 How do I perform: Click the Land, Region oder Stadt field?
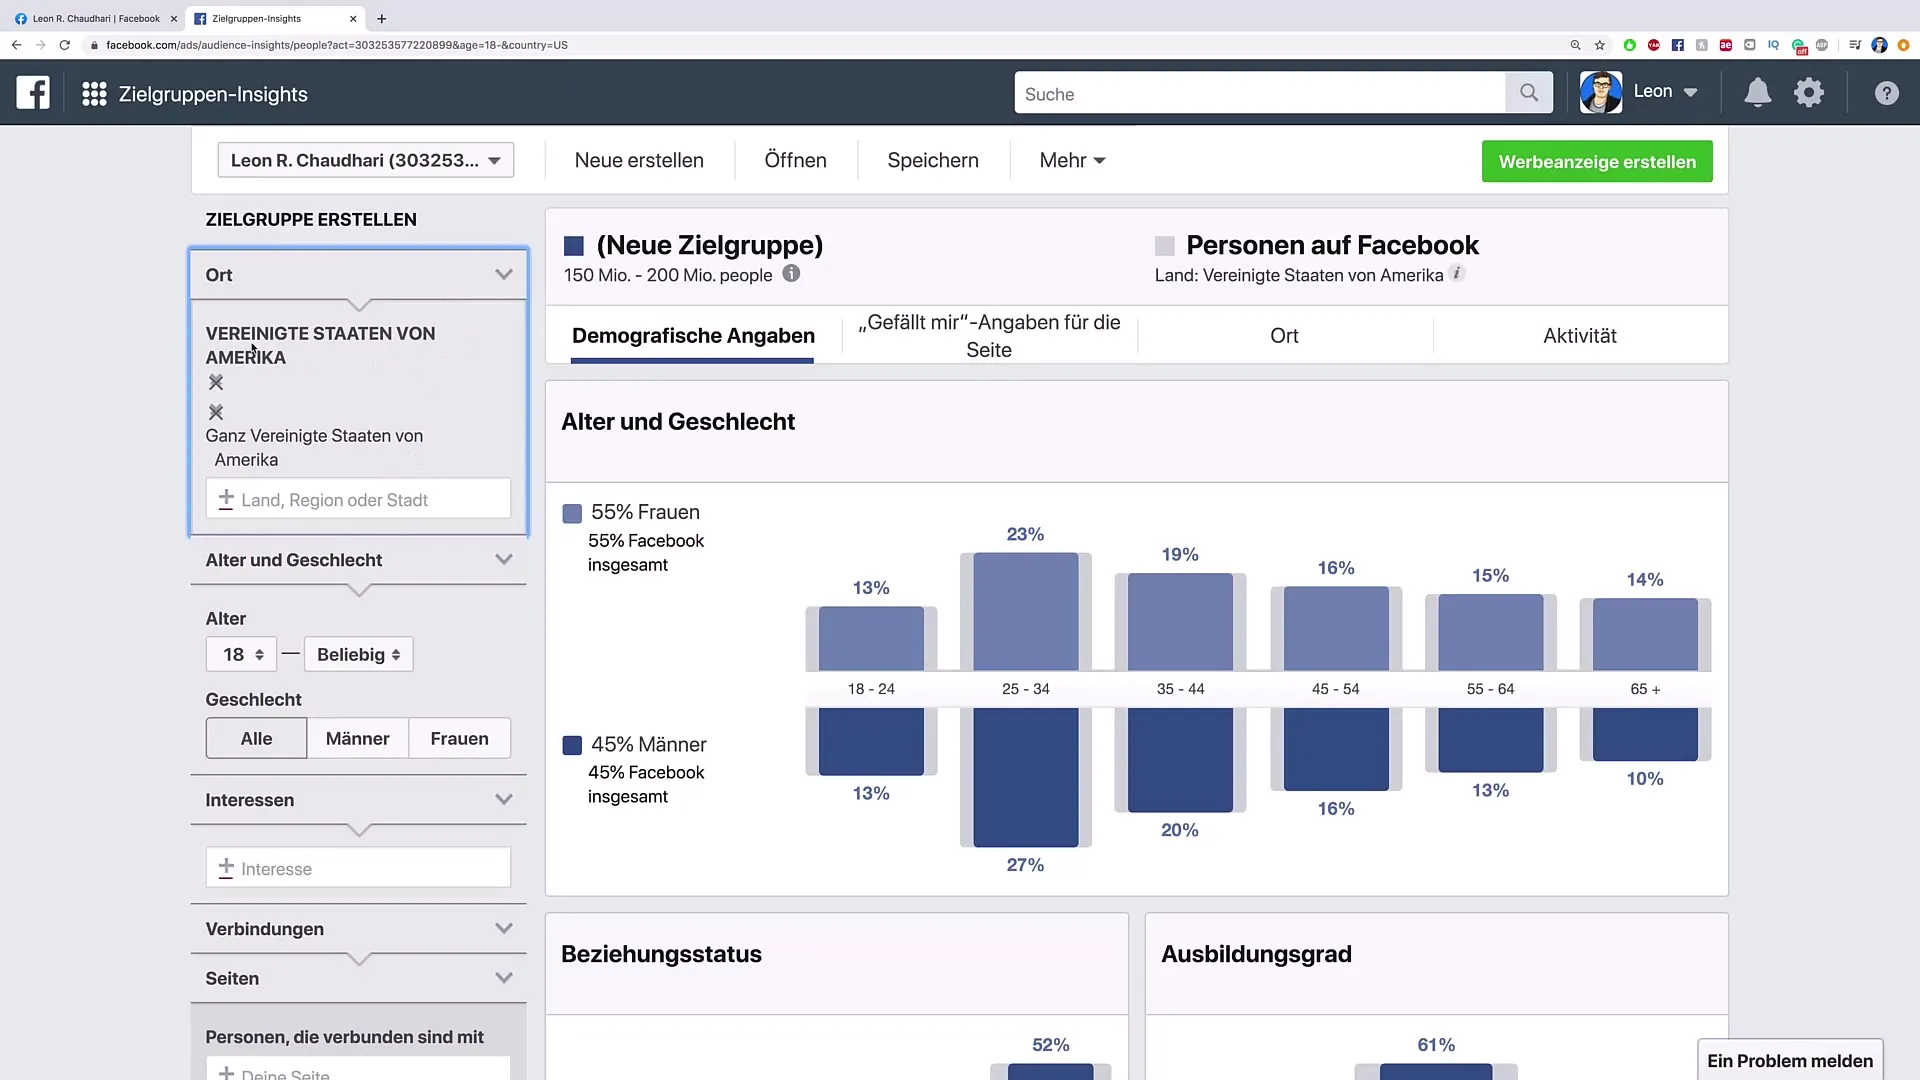point(358,499)
